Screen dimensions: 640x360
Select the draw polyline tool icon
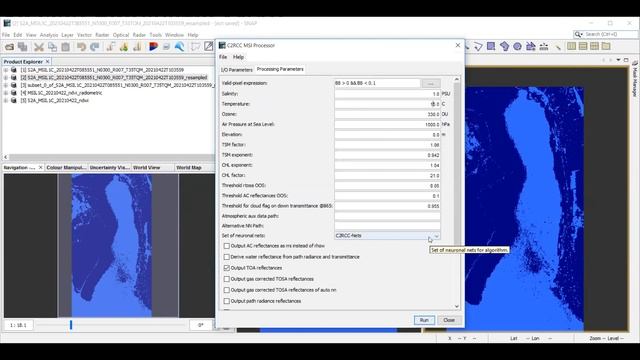478,47
